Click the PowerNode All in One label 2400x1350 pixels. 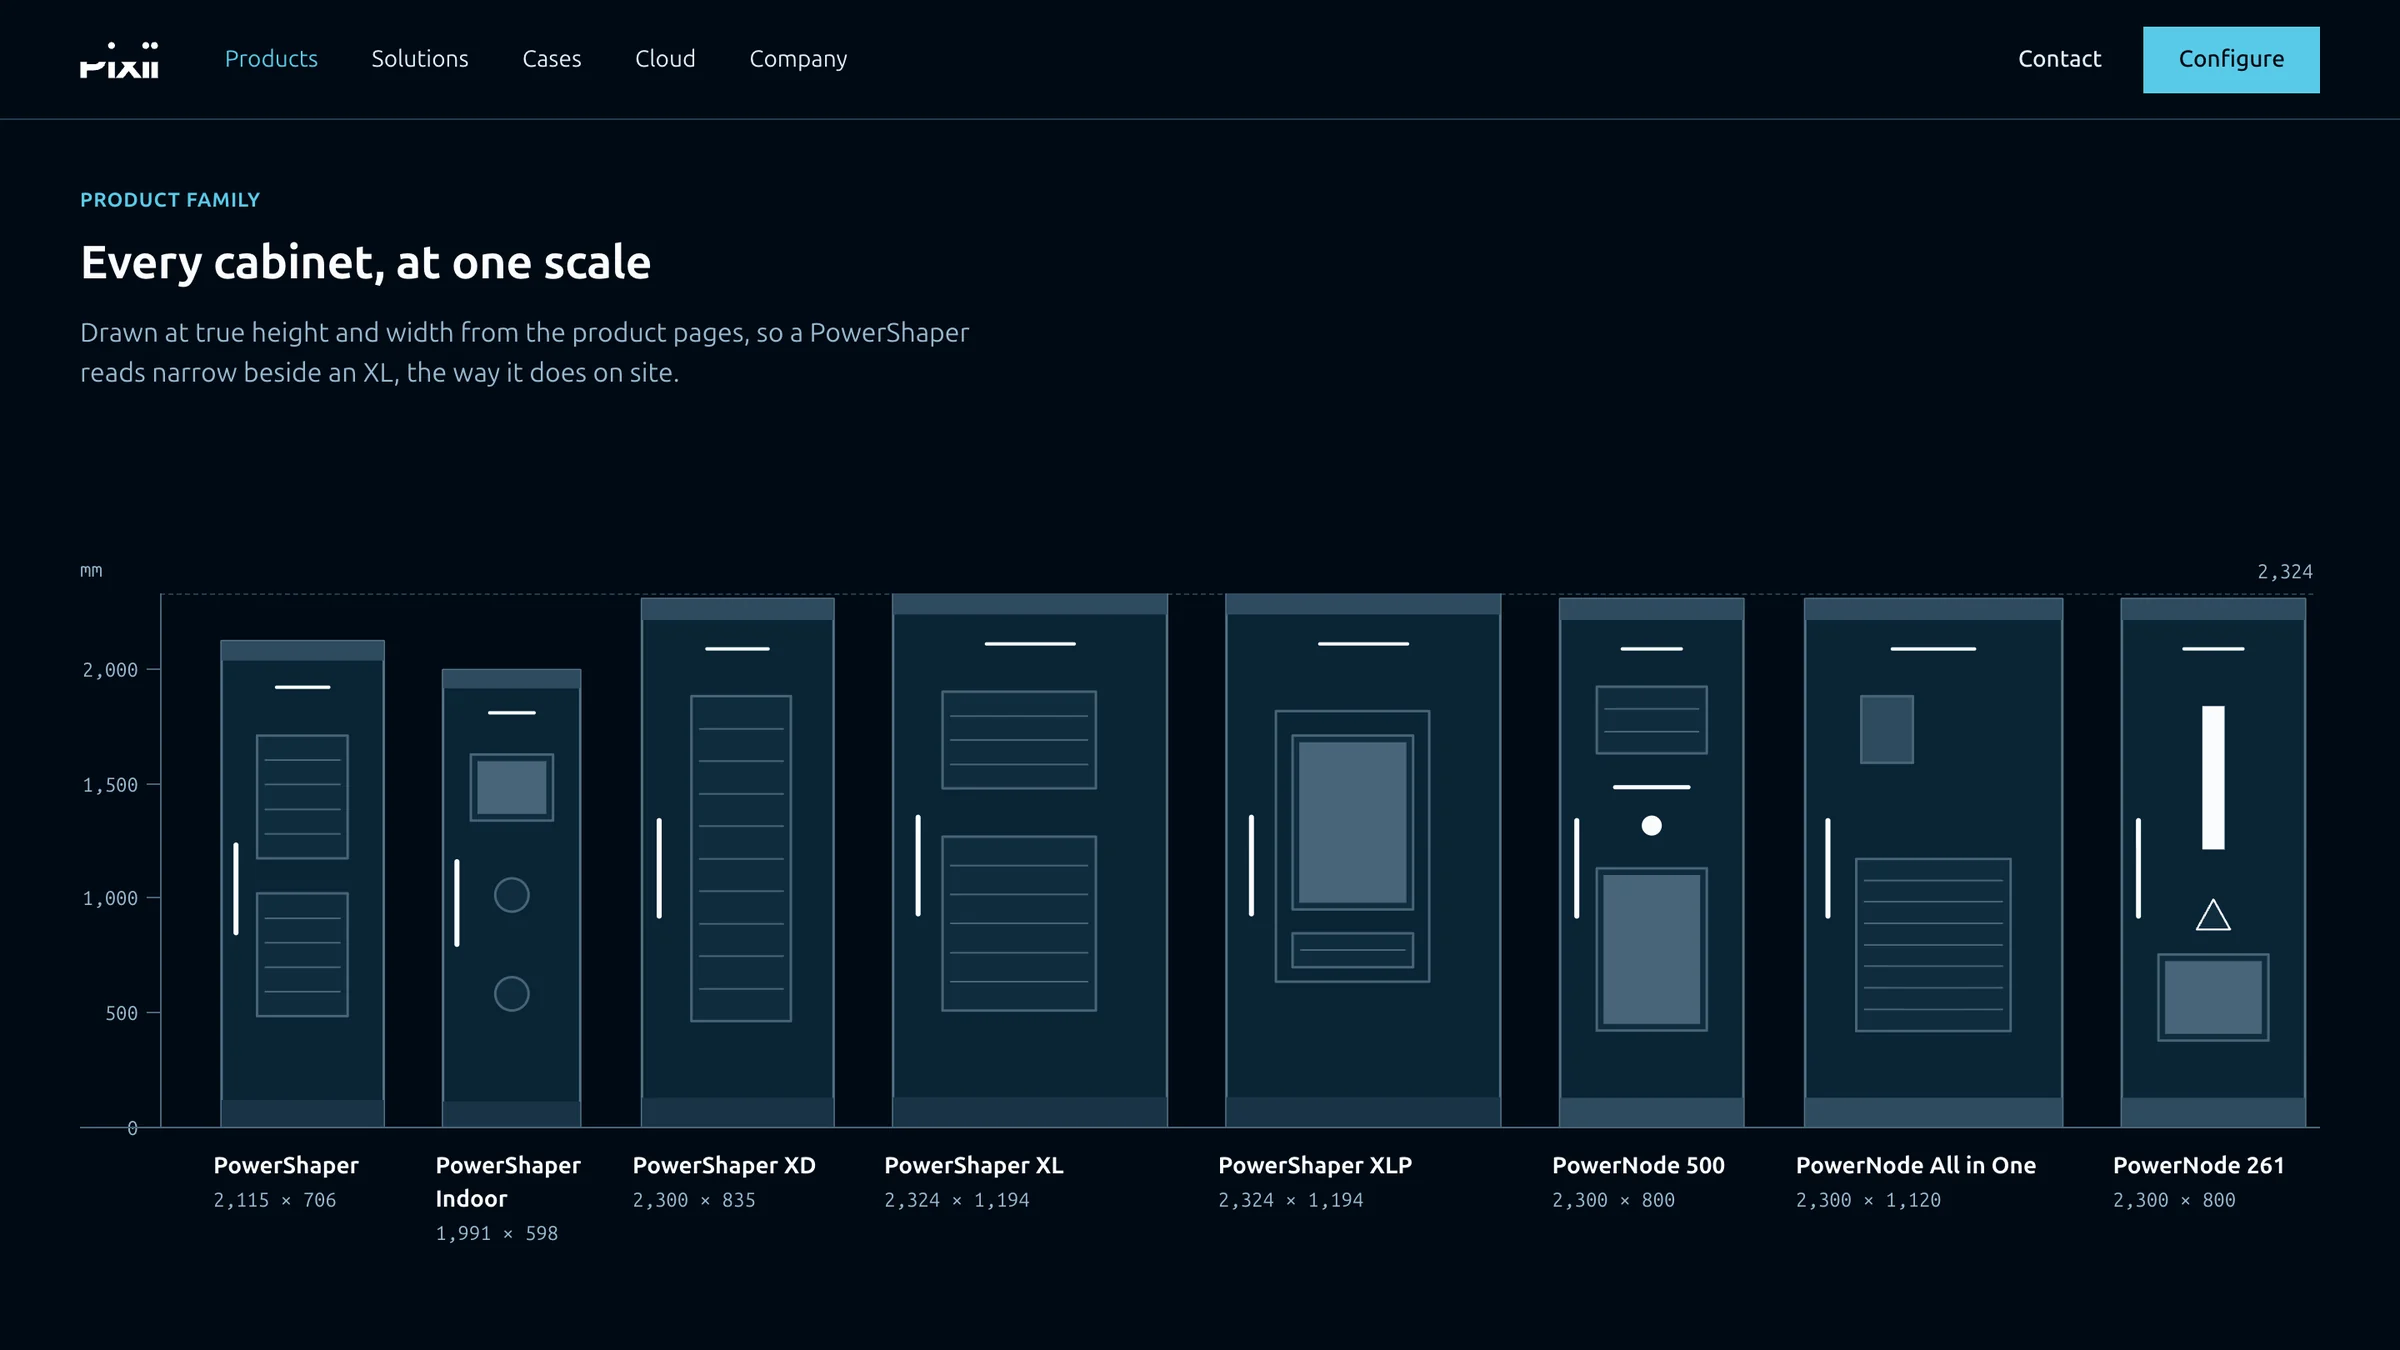(x=1916, y=1165)
